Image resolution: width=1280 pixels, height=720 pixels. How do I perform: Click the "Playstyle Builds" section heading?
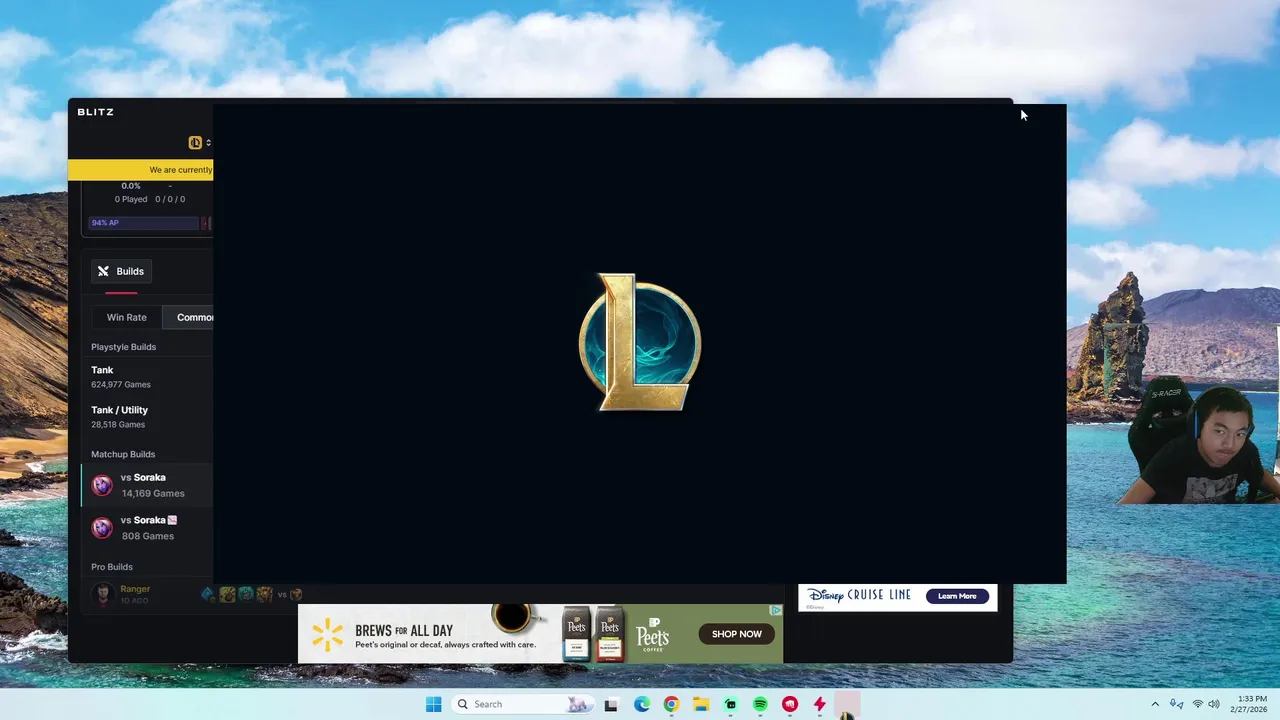pos(124,347)
